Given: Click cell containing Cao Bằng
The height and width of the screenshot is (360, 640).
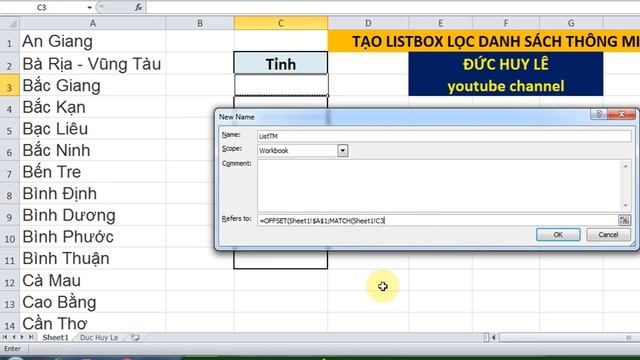Looking at the screenshot, I should (x=93, y=302).
